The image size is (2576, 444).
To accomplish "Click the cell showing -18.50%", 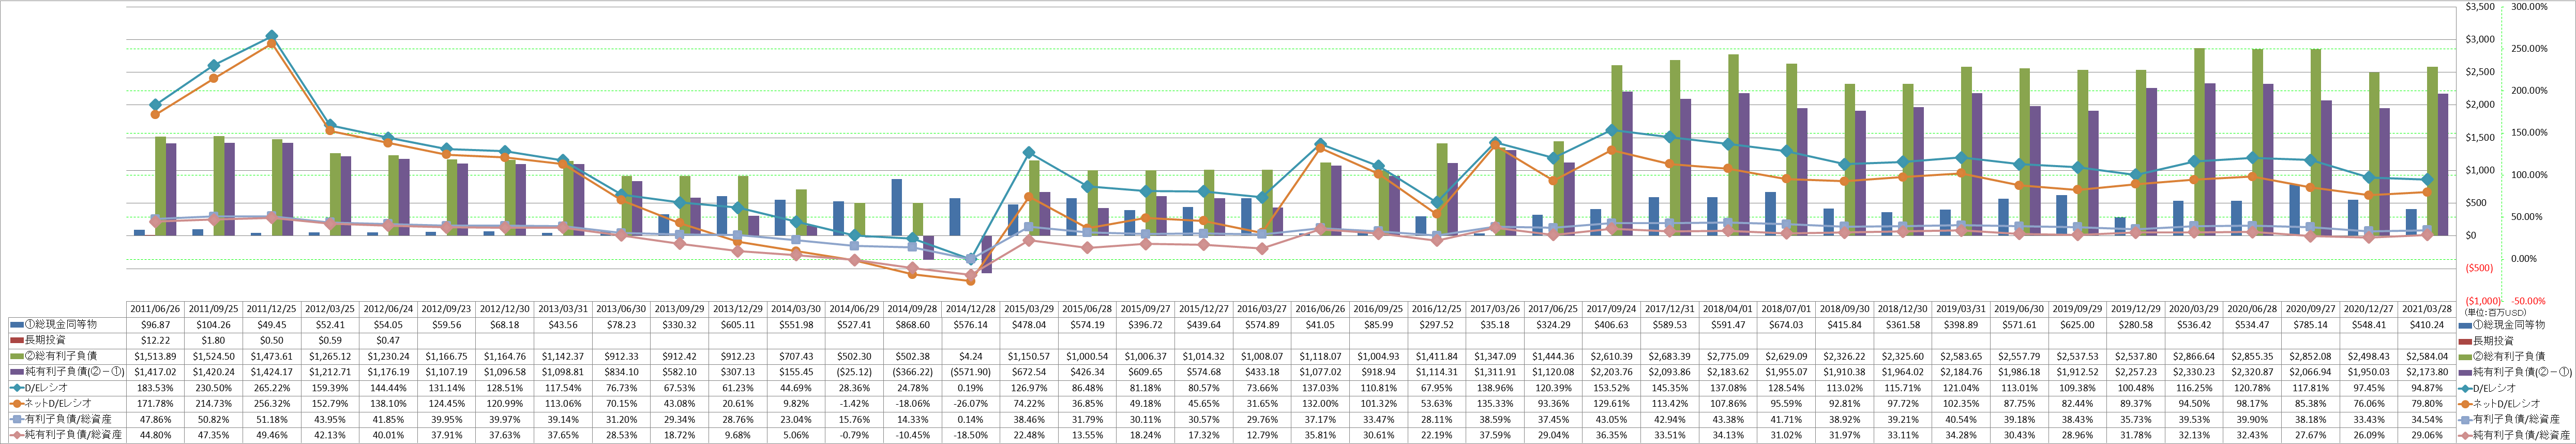I will 970,435.
